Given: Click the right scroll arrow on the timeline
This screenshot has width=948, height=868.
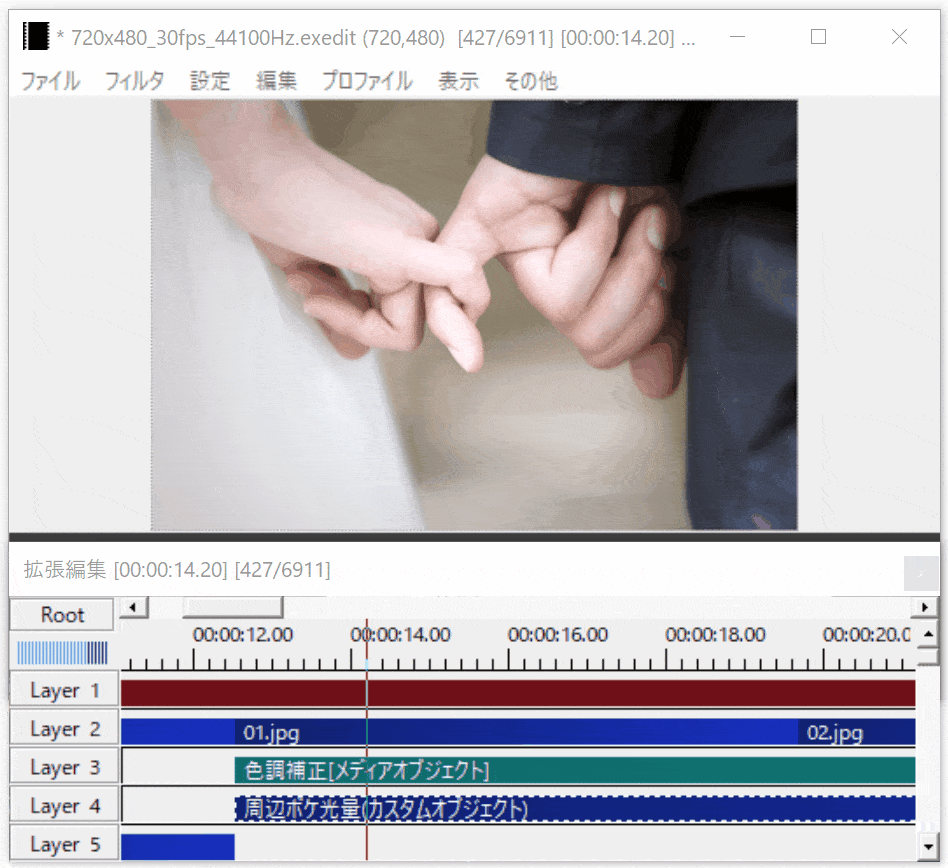Looking at the screenshot, I should tap(925, 607).
